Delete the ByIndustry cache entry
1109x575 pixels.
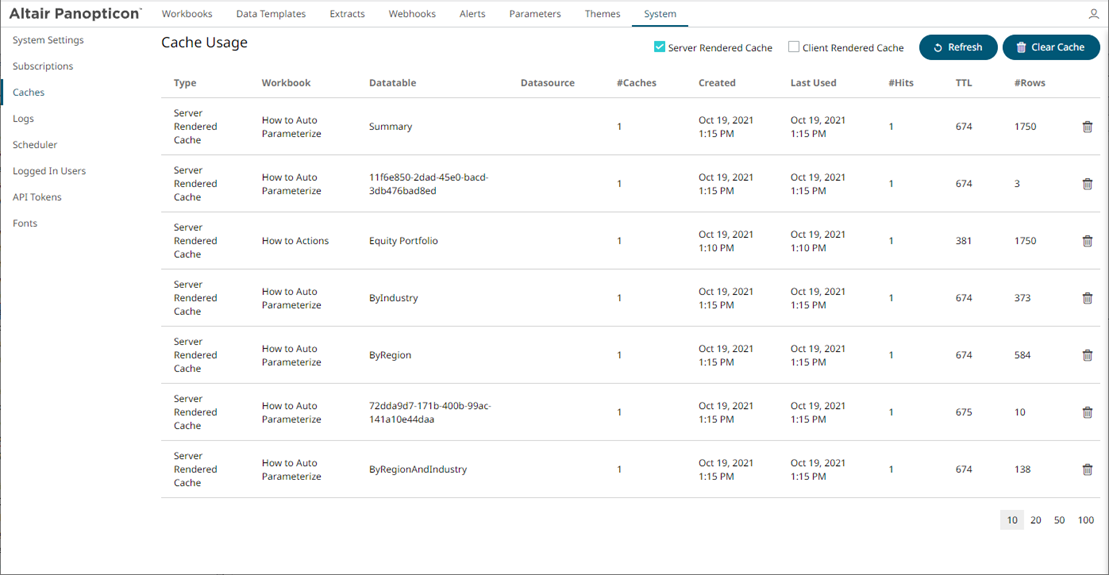[x=1087, y=298]
